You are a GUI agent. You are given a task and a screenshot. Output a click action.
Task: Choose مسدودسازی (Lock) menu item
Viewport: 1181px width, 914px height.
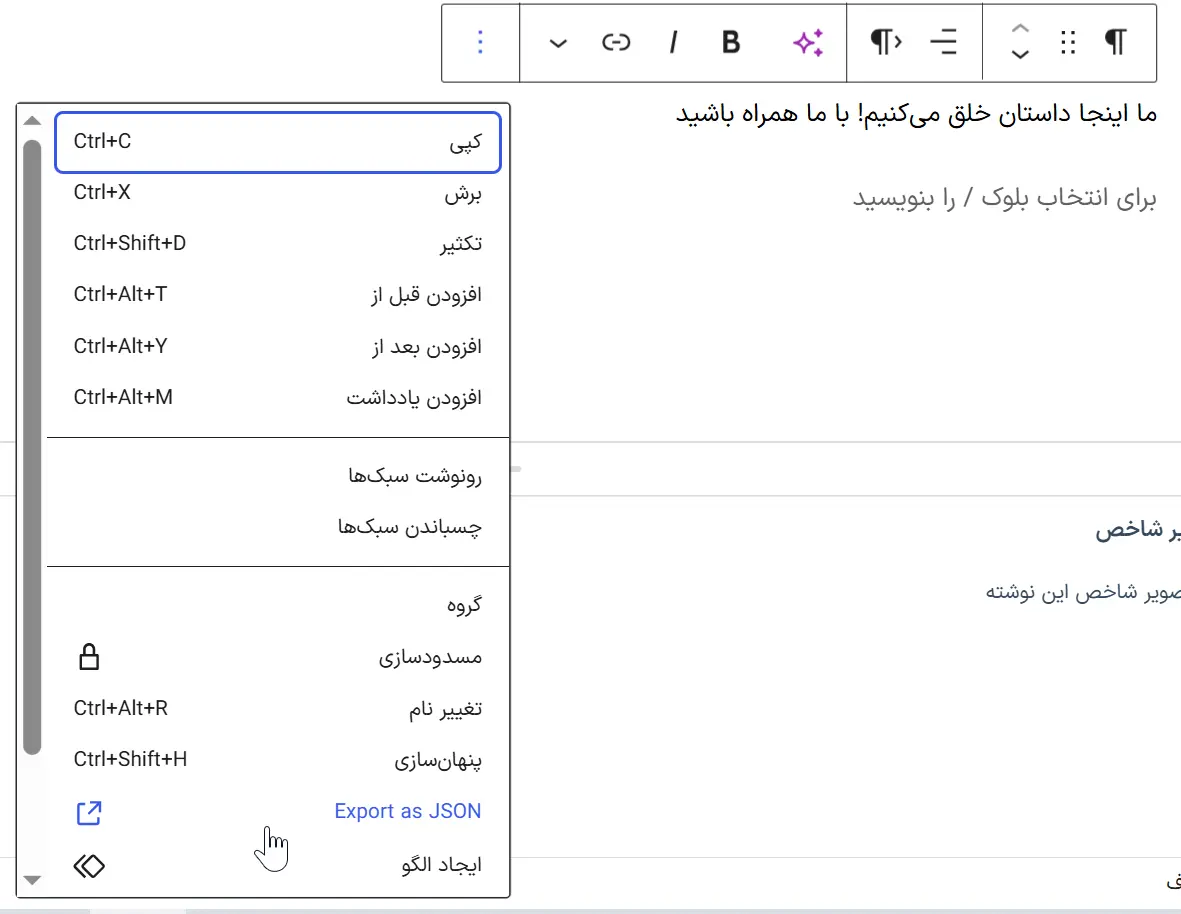point(278,657)
